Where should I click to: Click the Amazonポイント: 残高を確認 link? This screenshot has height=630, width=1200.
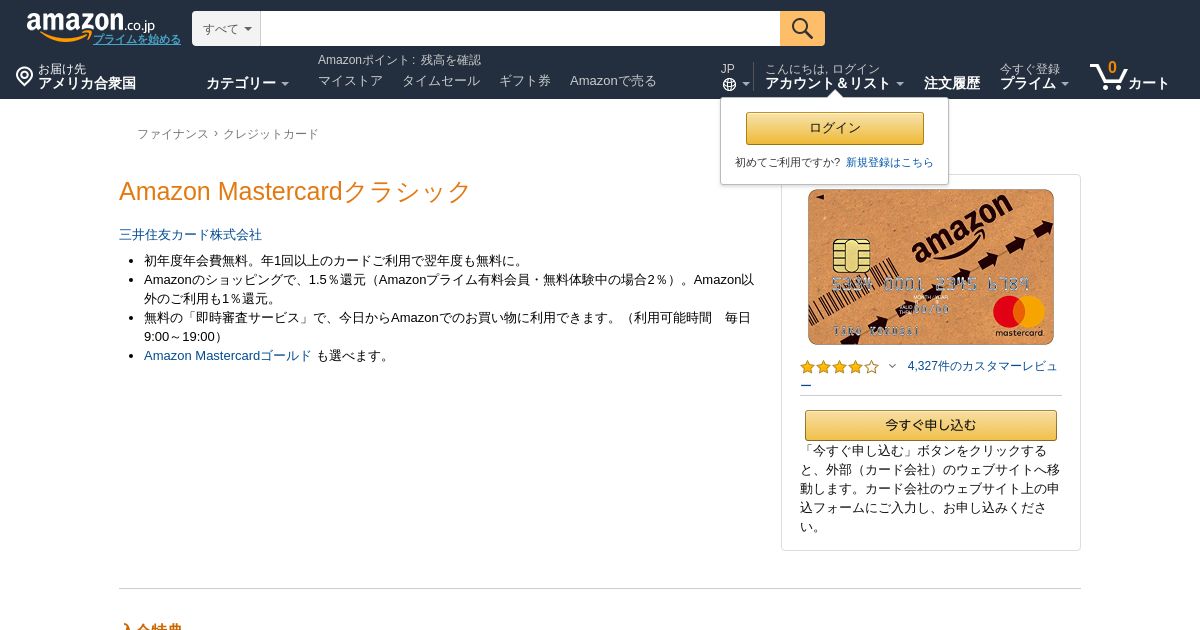399,60
